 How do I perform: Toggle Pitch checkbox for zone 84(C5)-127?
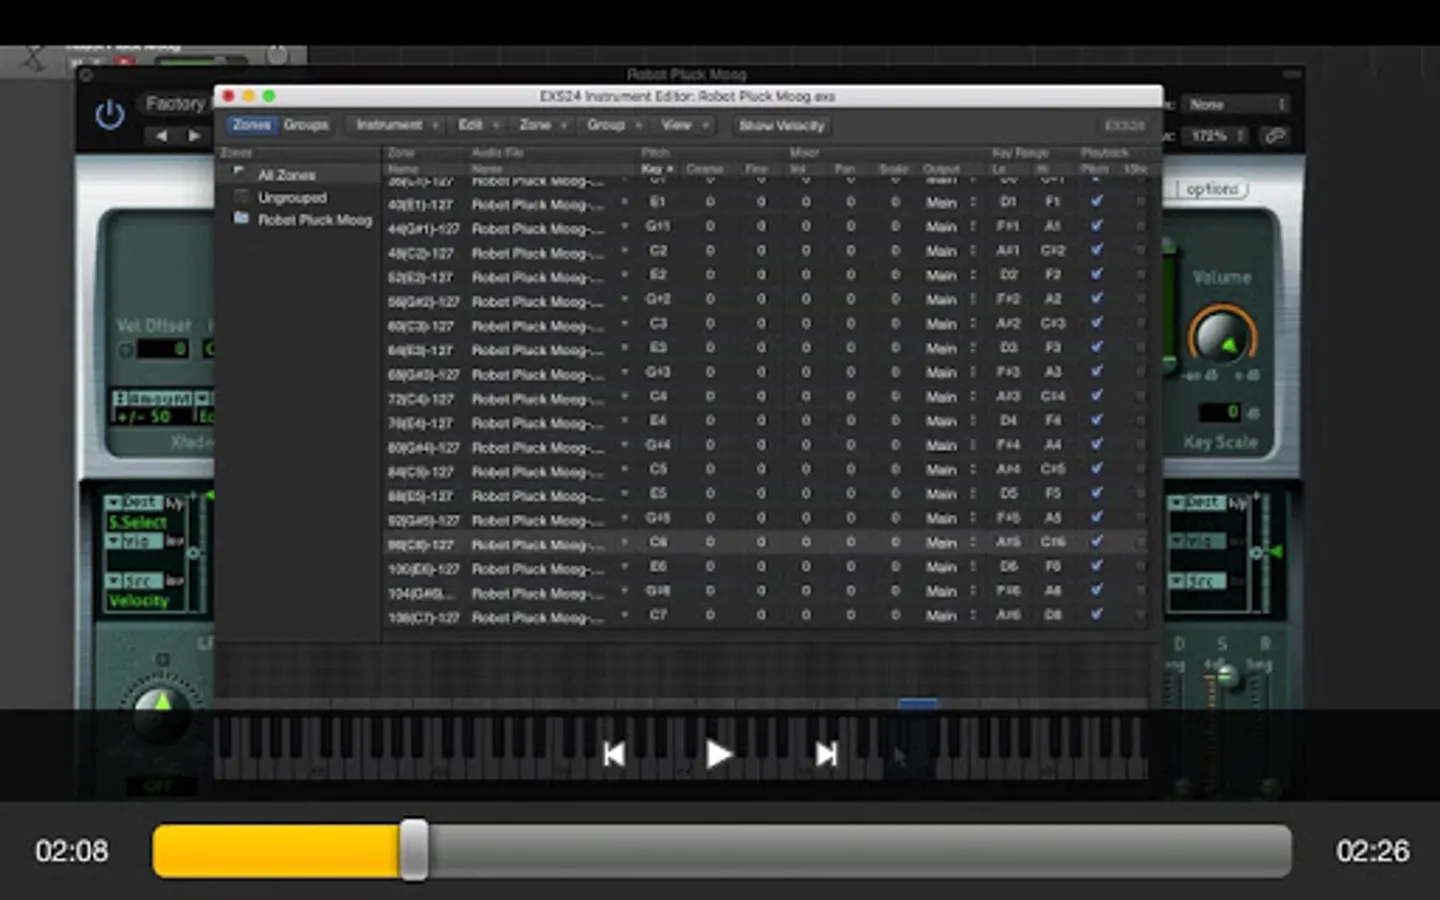(x=1096, y=469)
